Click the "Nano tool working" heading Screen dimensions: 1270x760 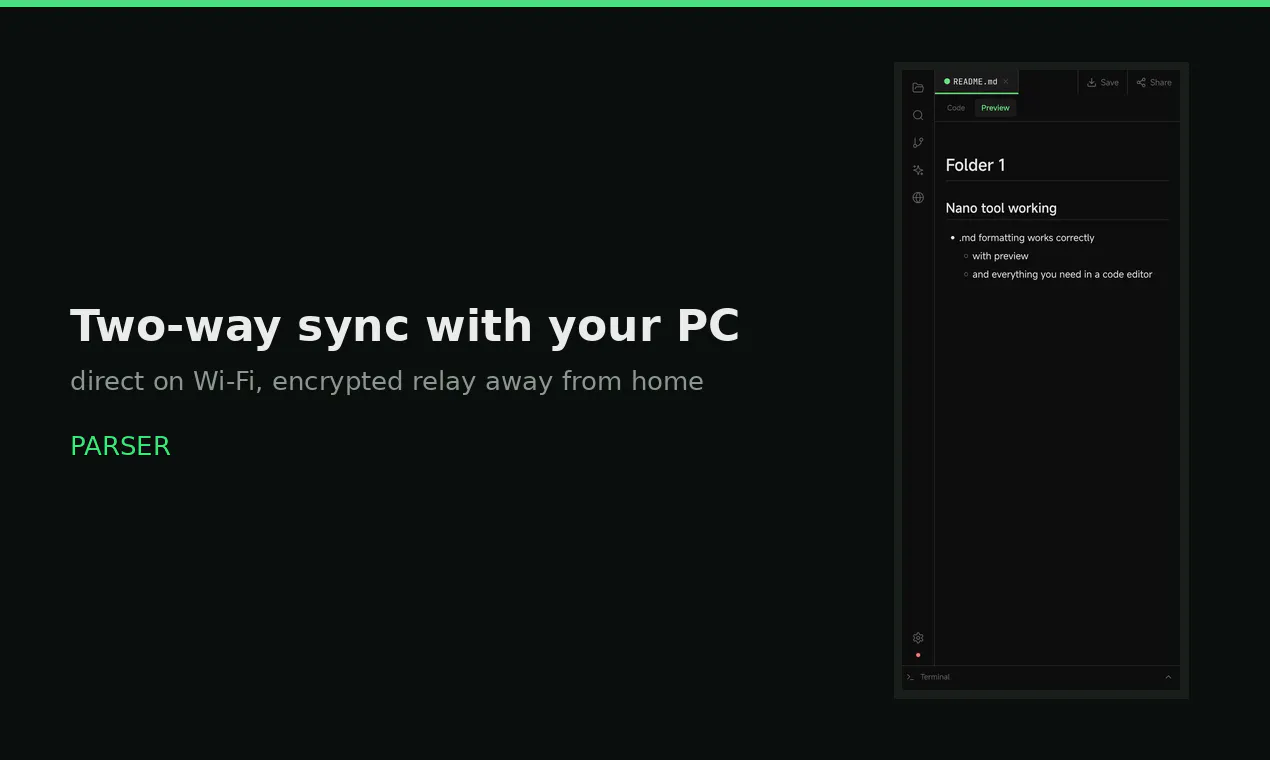[x=1001, y=208]
